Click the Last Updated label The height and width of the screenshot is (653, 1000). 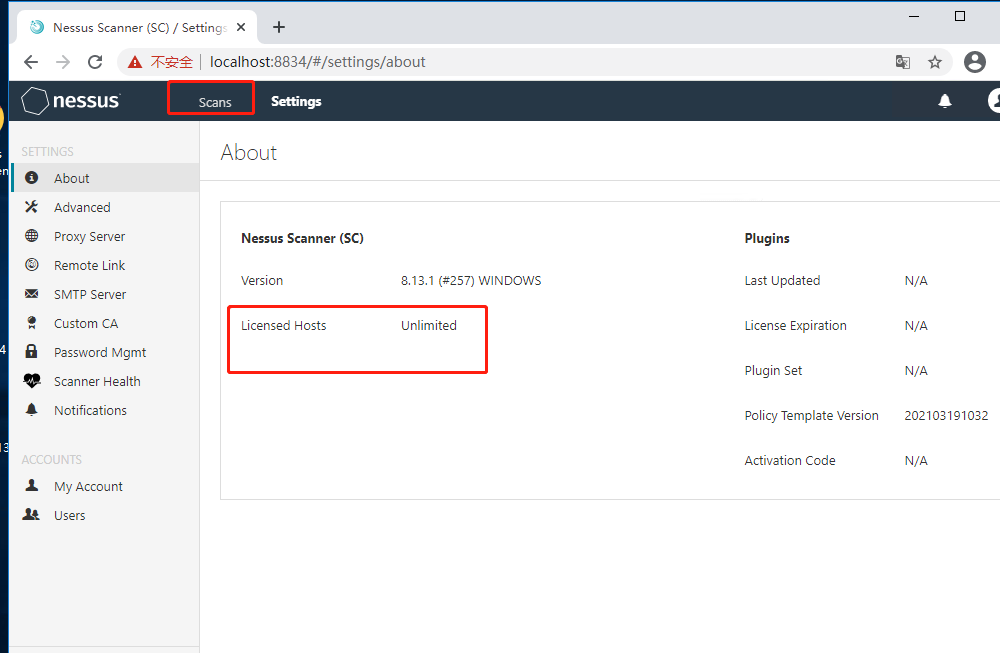(x=782, y=281)
